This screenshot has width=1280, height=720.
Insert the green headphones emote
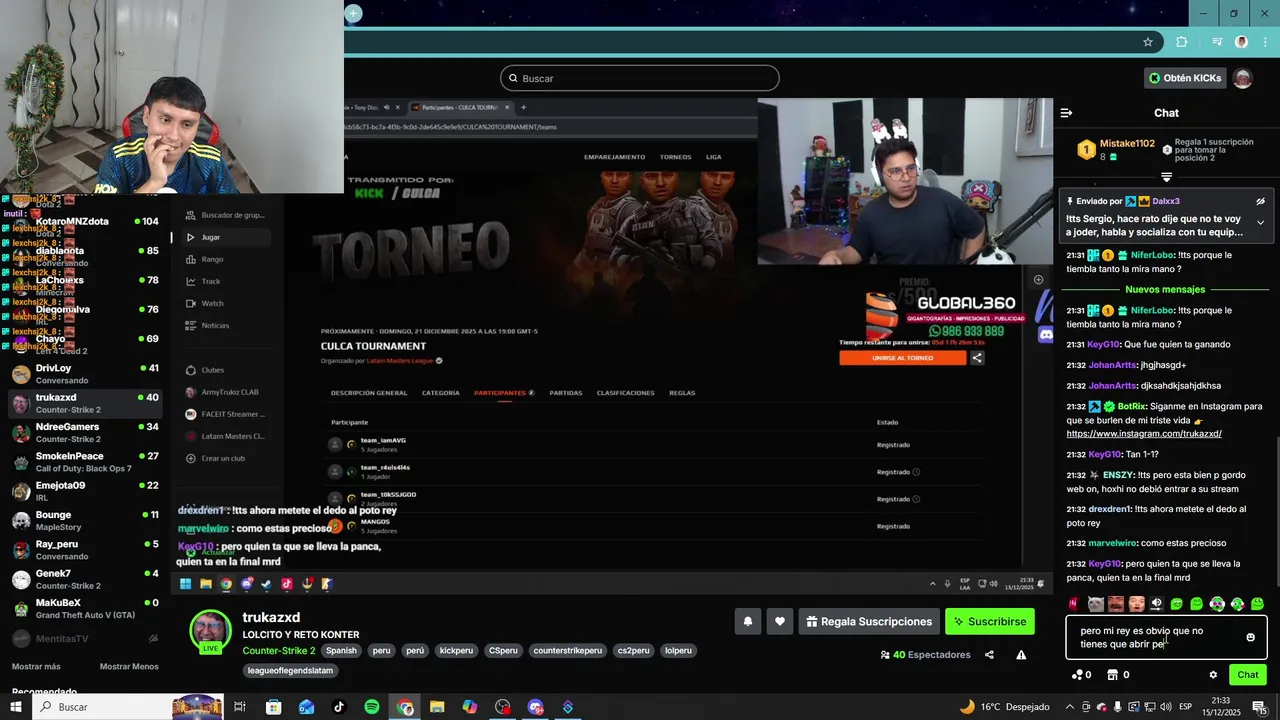tap(1217, 604)
